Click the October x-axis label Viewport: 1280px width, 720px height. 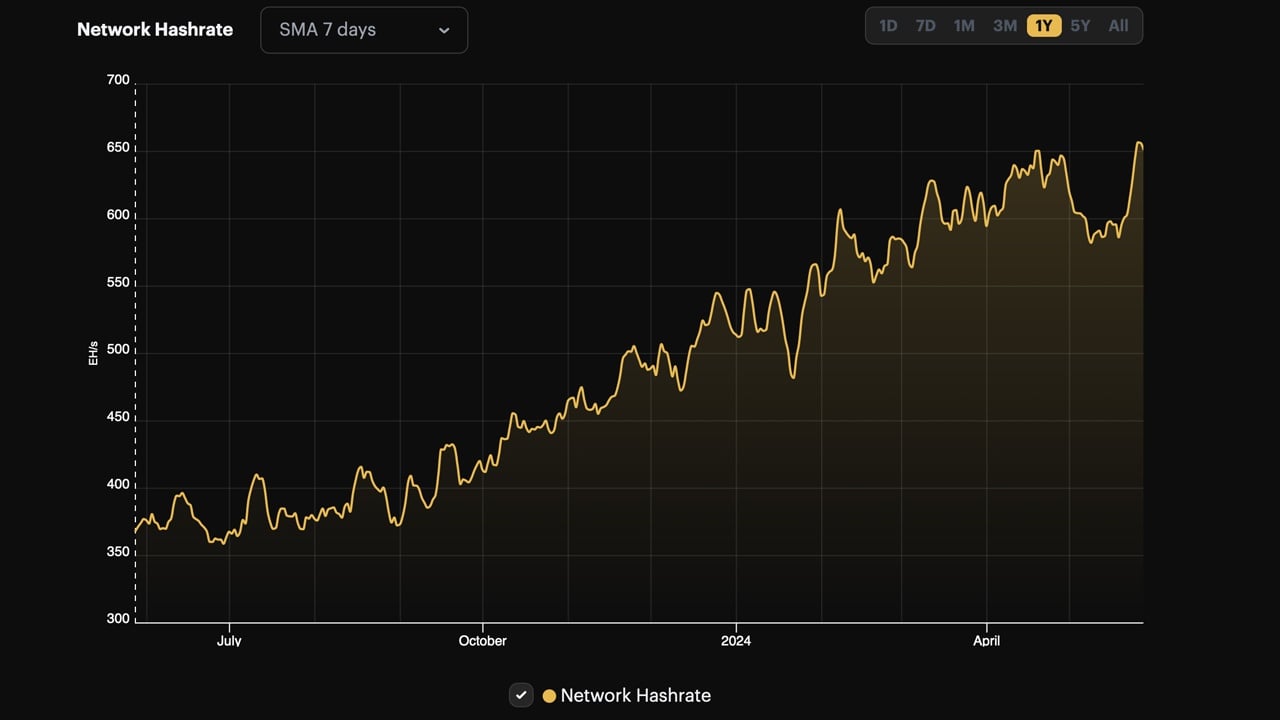coord(483,641)
